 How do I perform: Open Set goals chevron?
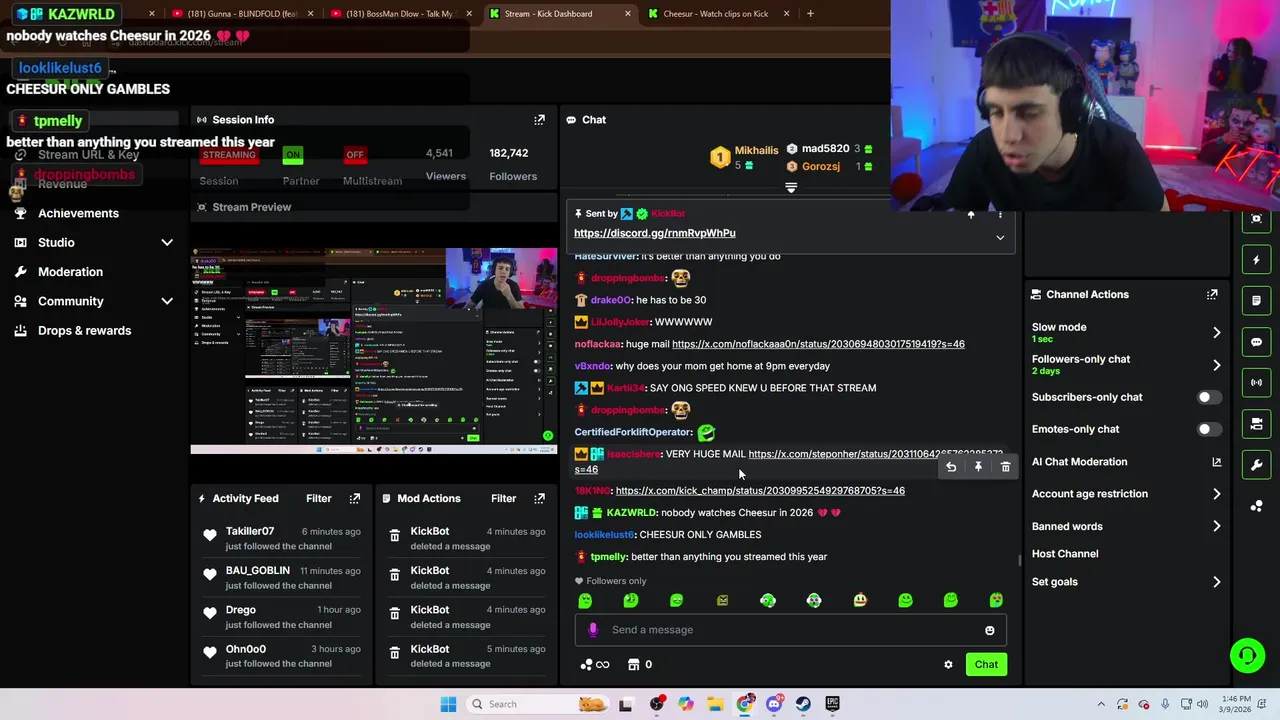click(1216, 582)
